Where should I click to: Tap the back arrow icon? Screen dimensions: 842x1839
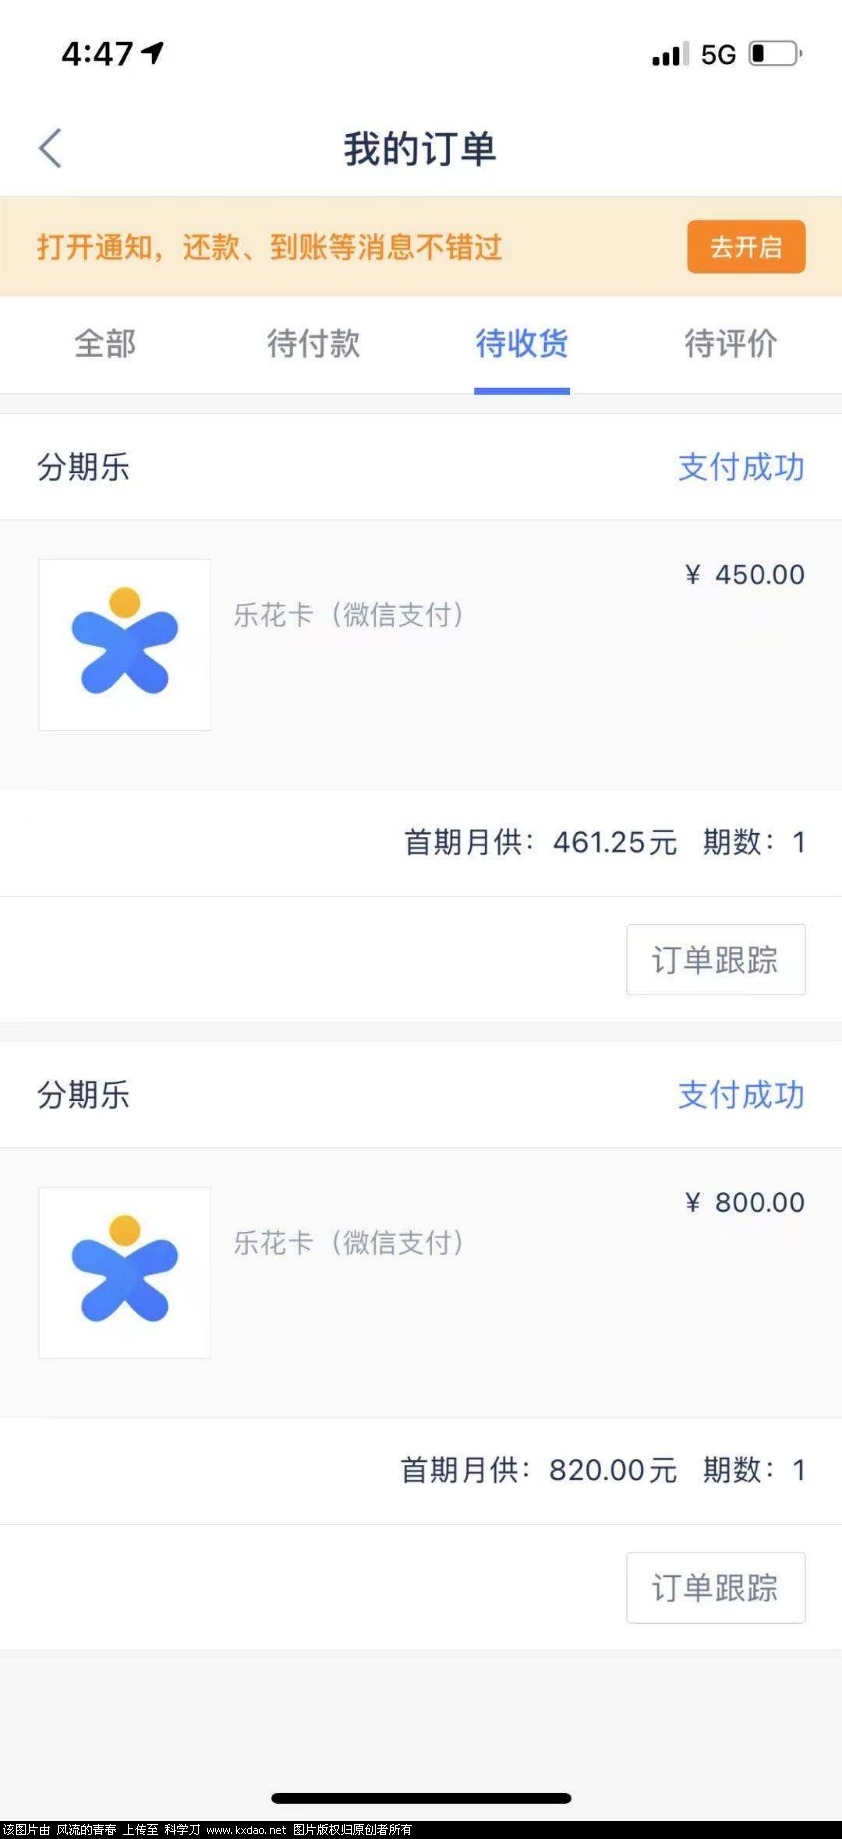[50, 148]
